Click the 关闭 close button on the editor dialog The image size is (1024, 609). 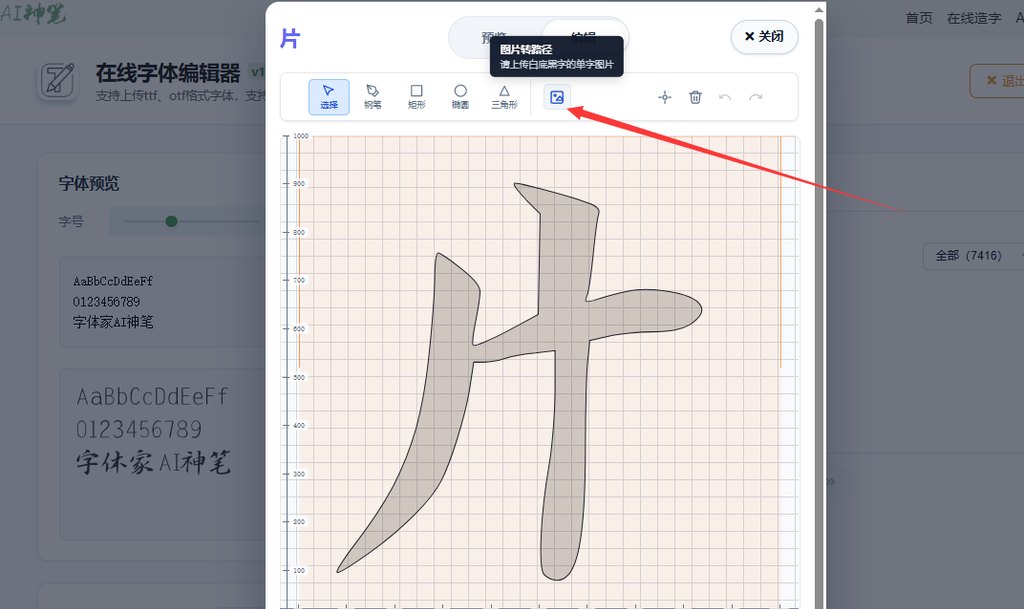tap(764, 36)
